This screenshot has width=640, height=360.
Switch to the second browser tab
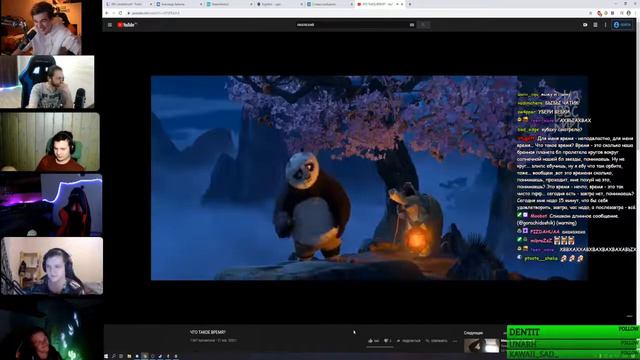pyautogui.click(x=179, y=4)
